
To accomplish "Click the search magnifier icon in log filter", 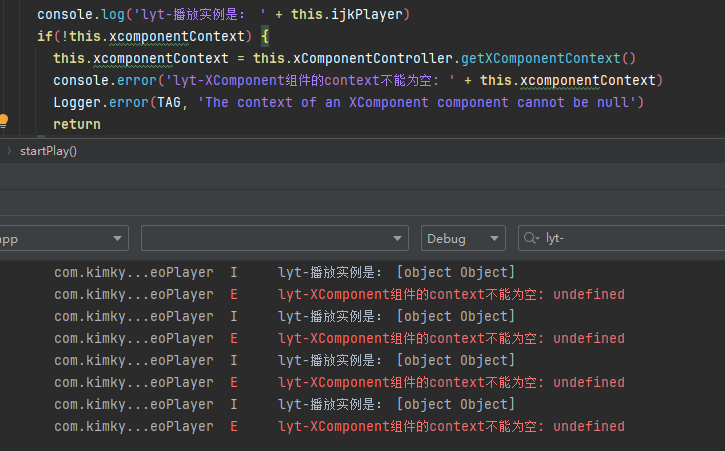I will tap(532, 239).
